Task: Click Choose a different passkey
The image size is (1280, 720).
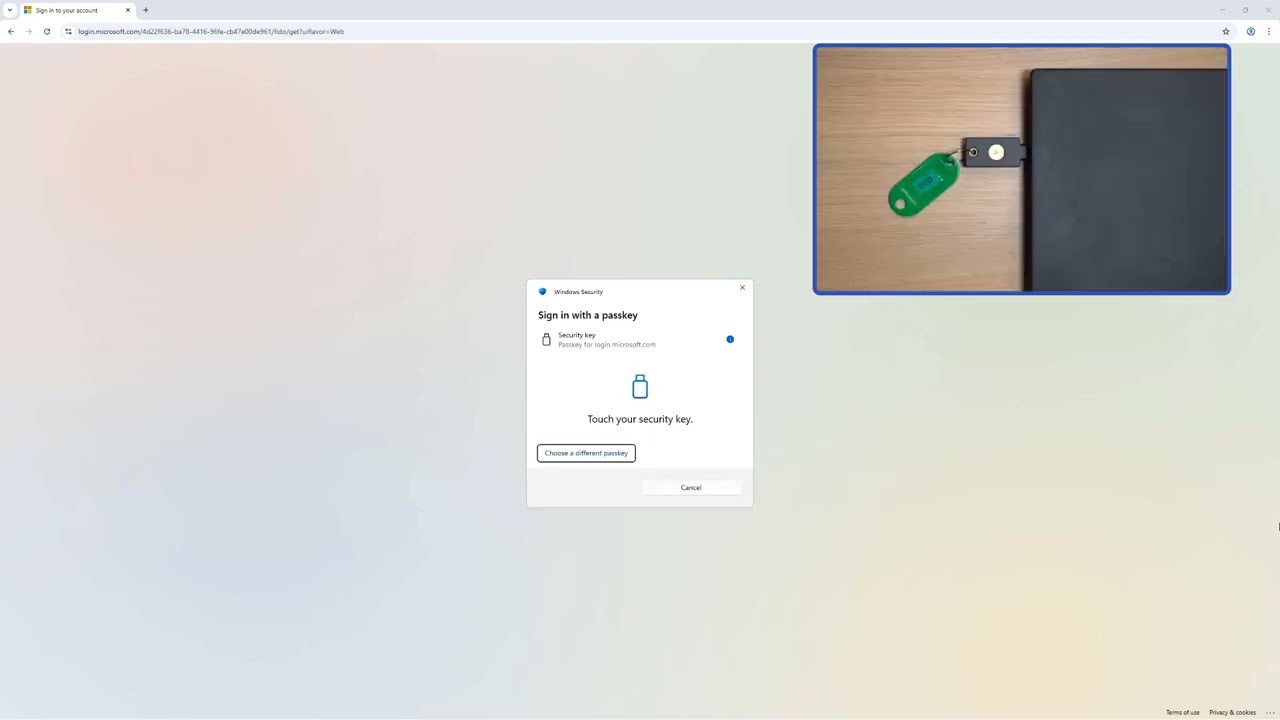Action: point(585,453)
